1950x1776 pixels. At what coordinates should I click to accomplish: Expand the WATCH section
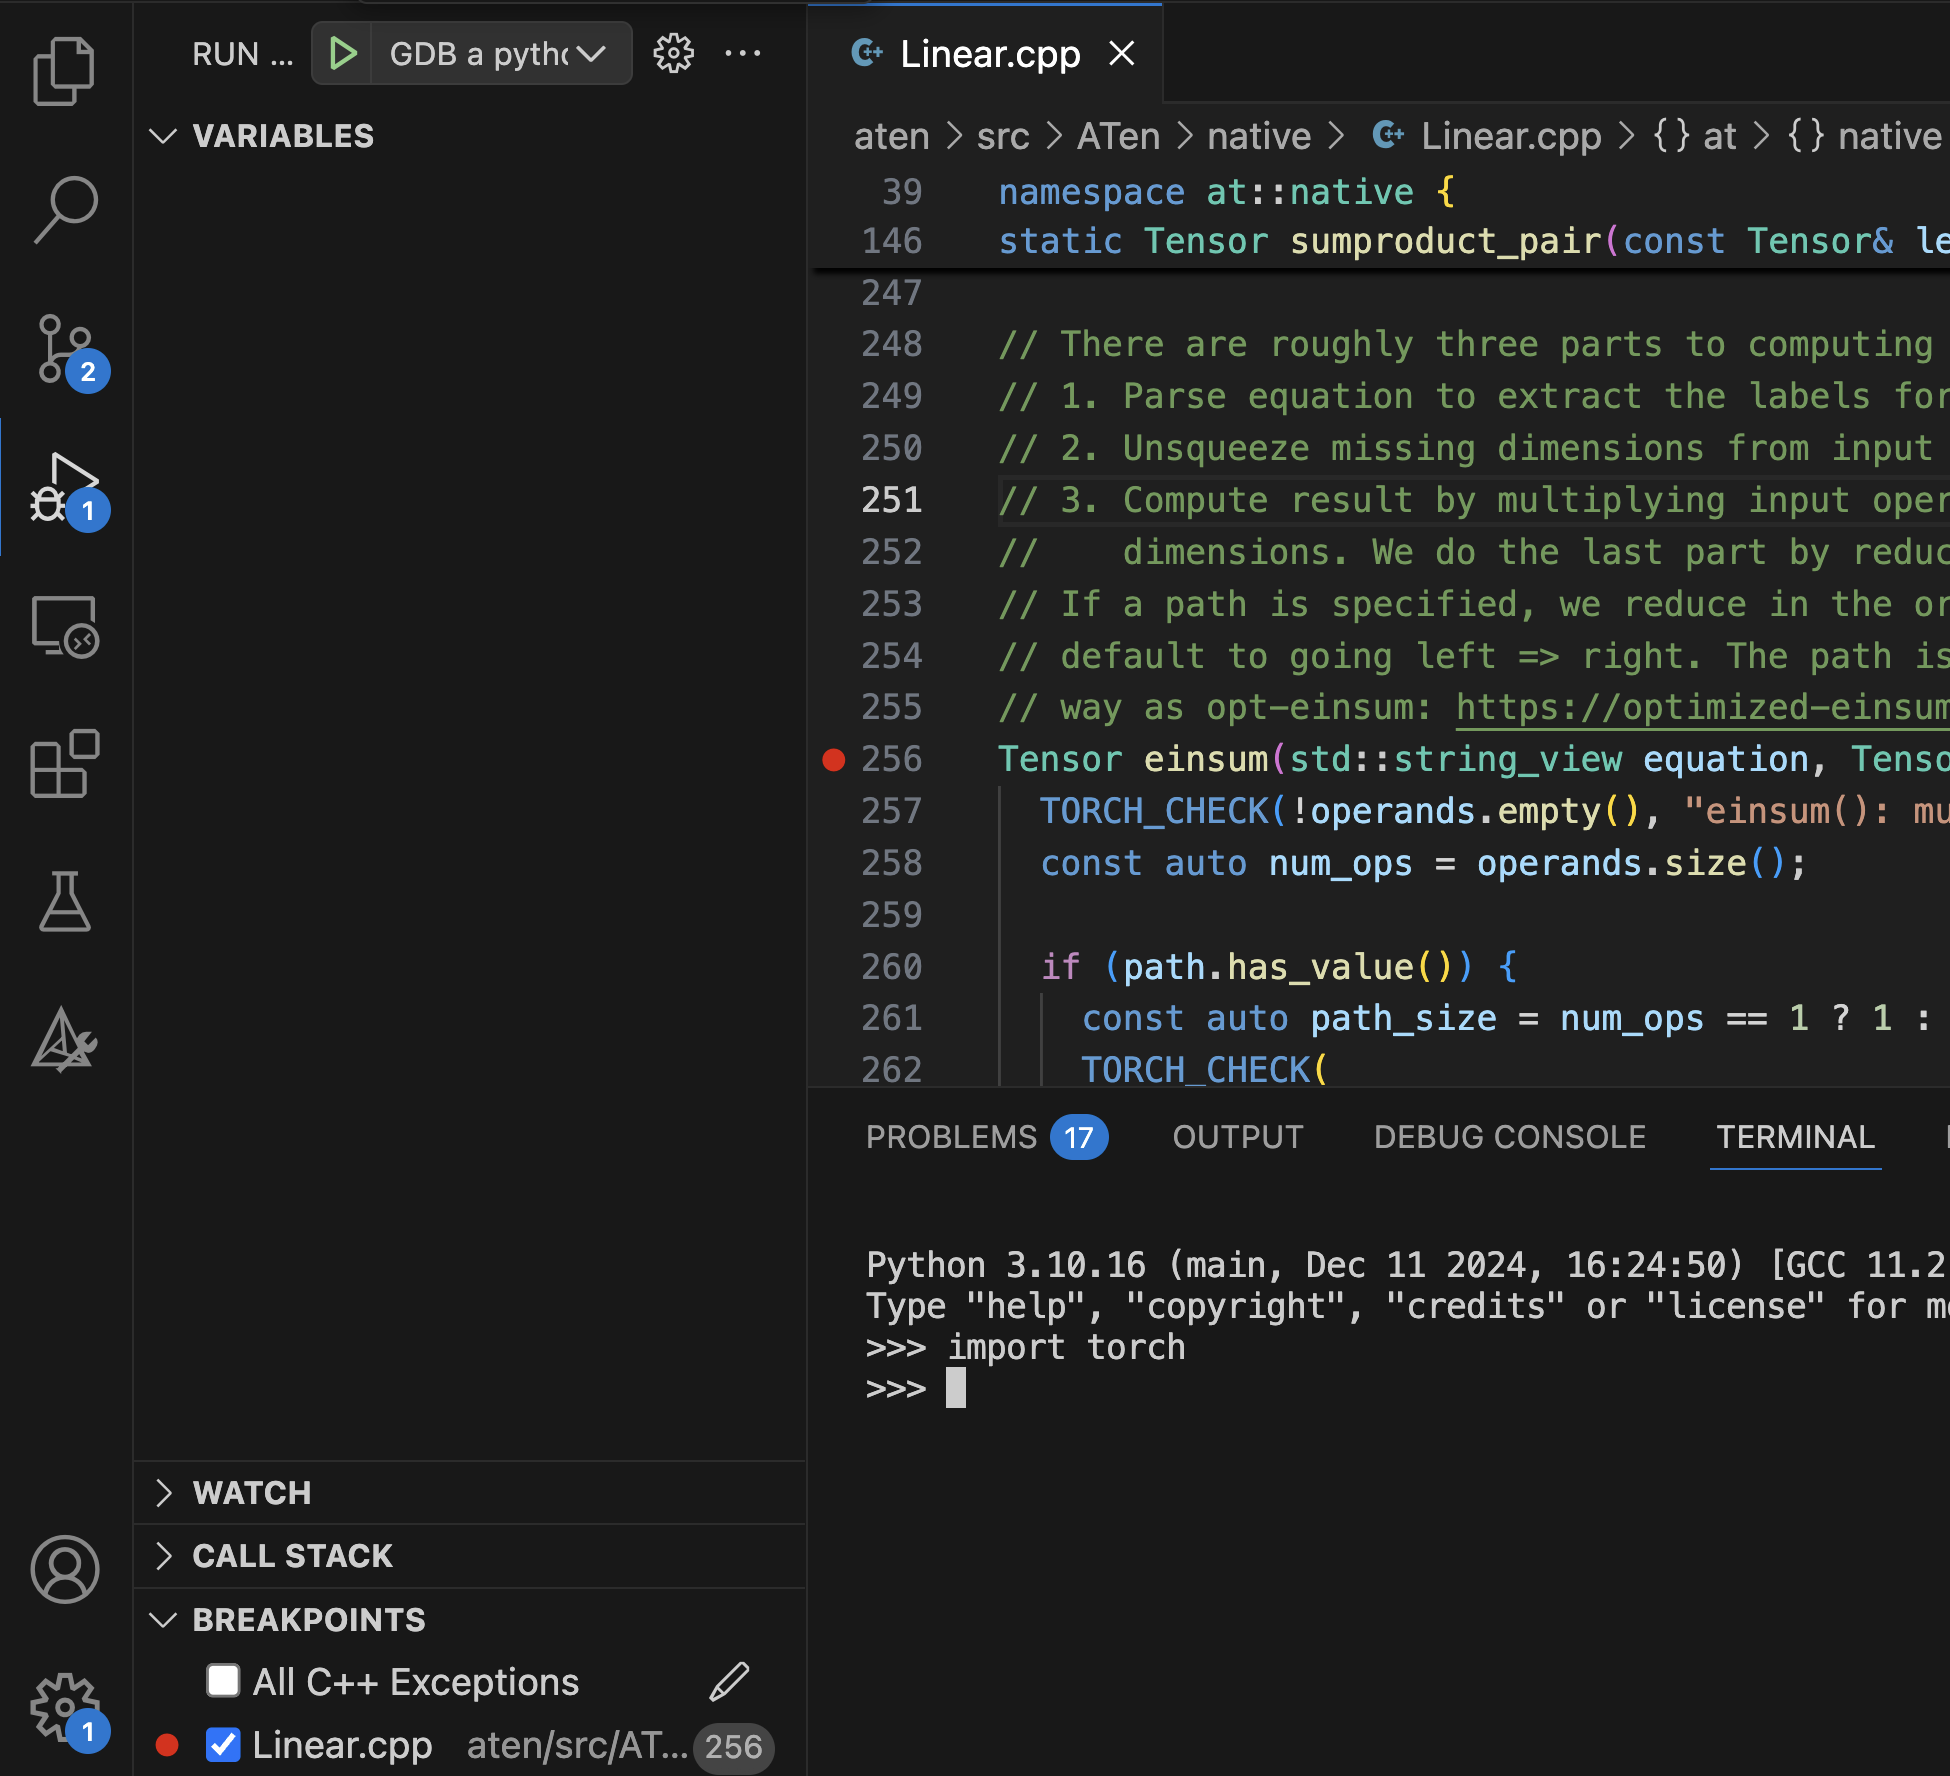[x=251, y=1493]
